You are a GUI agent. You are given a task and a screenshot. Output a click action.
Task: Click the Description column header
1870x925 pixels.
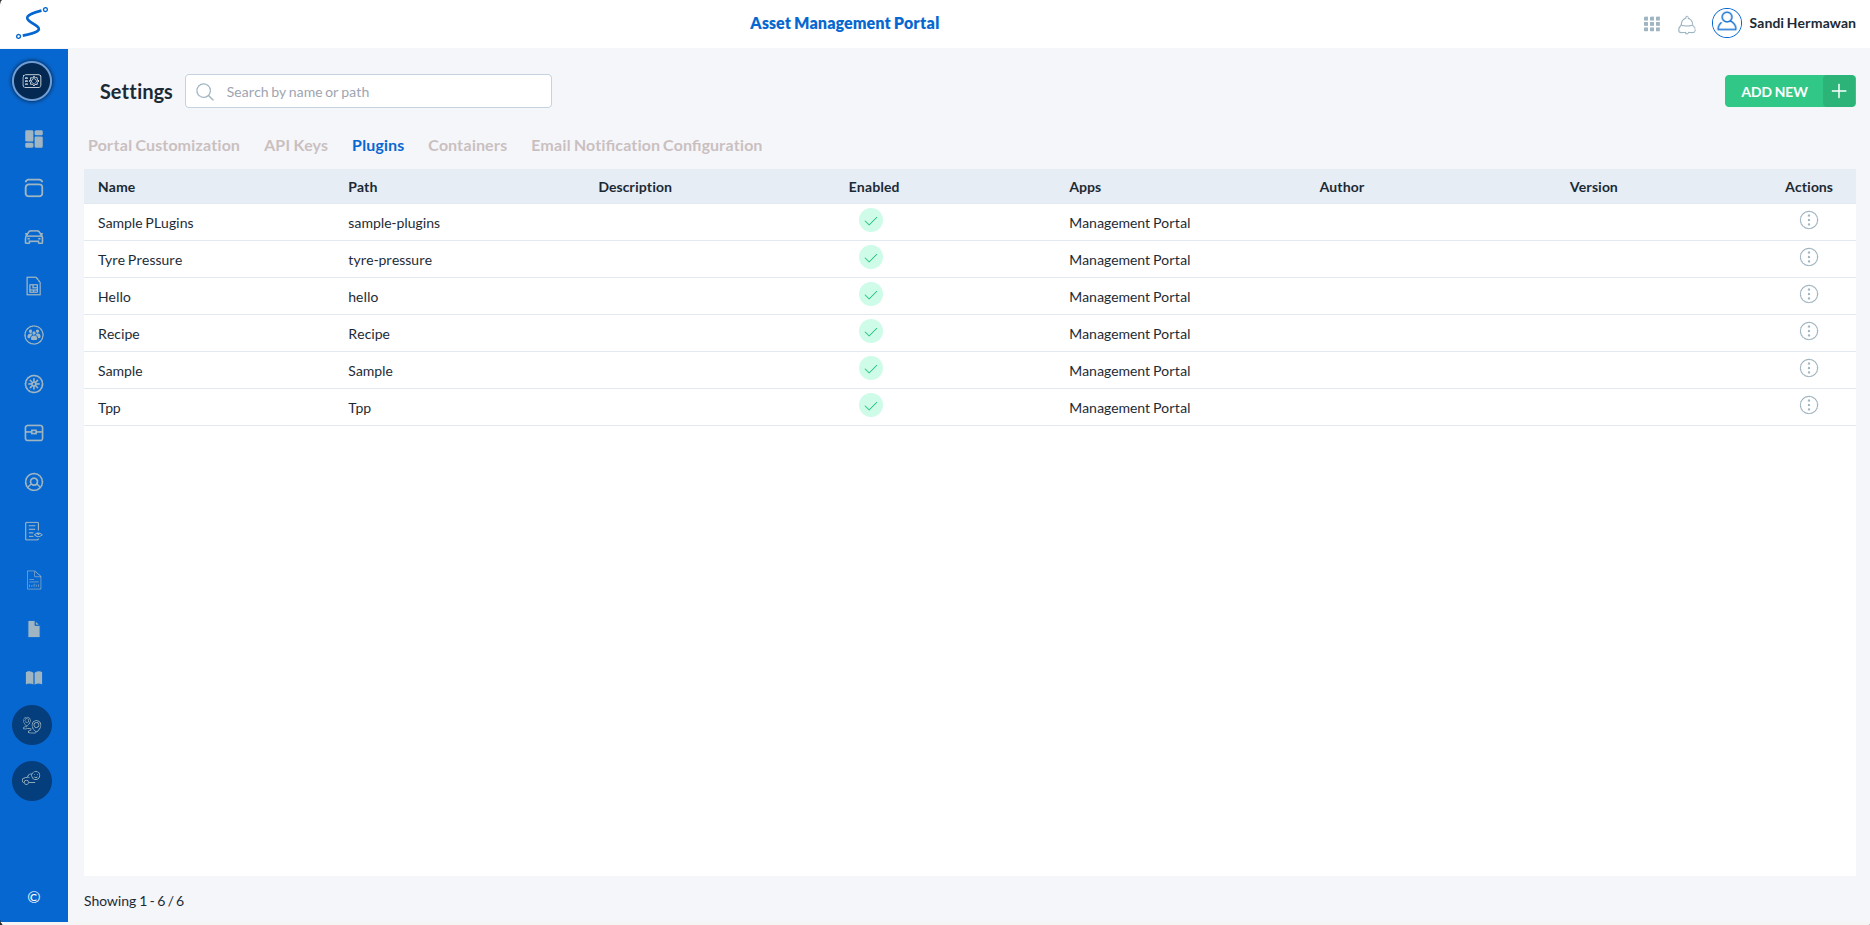click(x=635, y=187)
